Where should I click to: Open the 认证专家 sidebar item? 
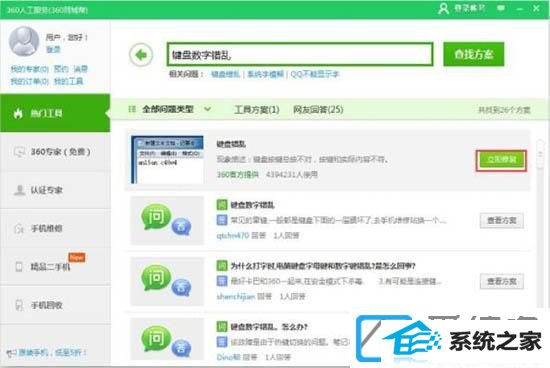coord(55,190)
